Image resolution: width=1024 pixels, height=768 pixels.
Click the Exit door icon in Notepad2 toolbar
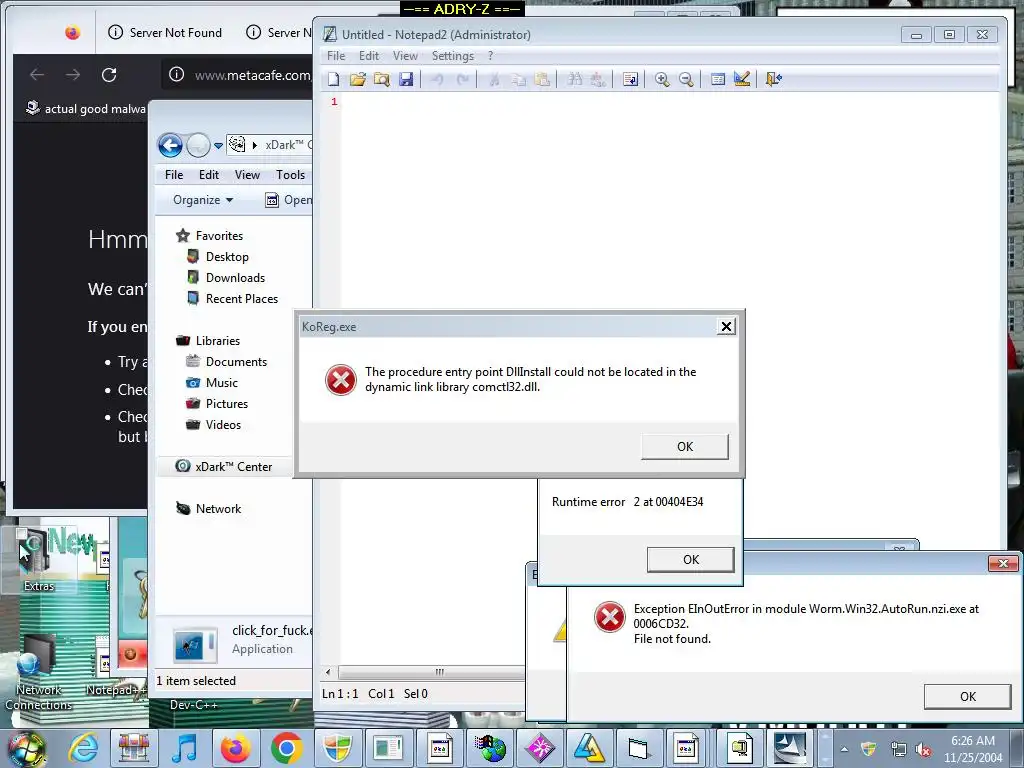(773, 79)
